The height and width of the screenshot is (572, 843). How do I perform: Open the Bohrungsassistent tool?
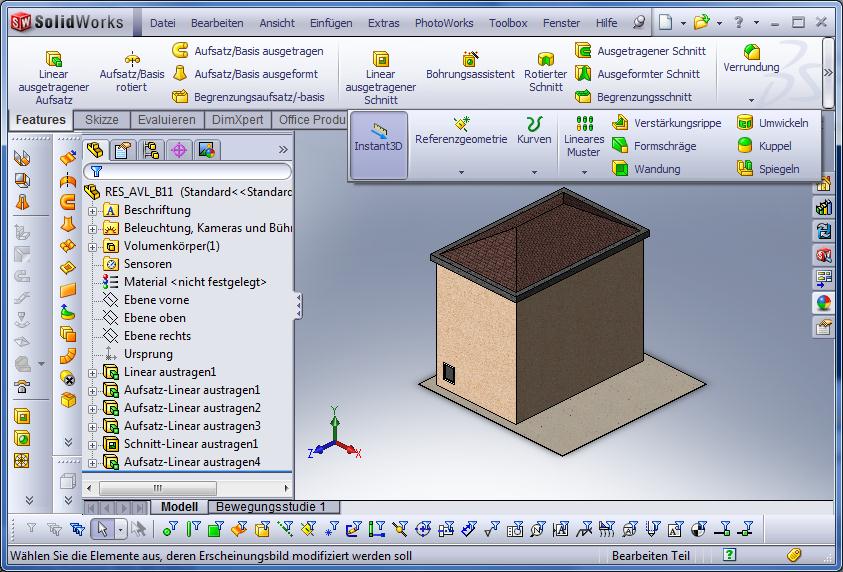click(x=470, y=60)
